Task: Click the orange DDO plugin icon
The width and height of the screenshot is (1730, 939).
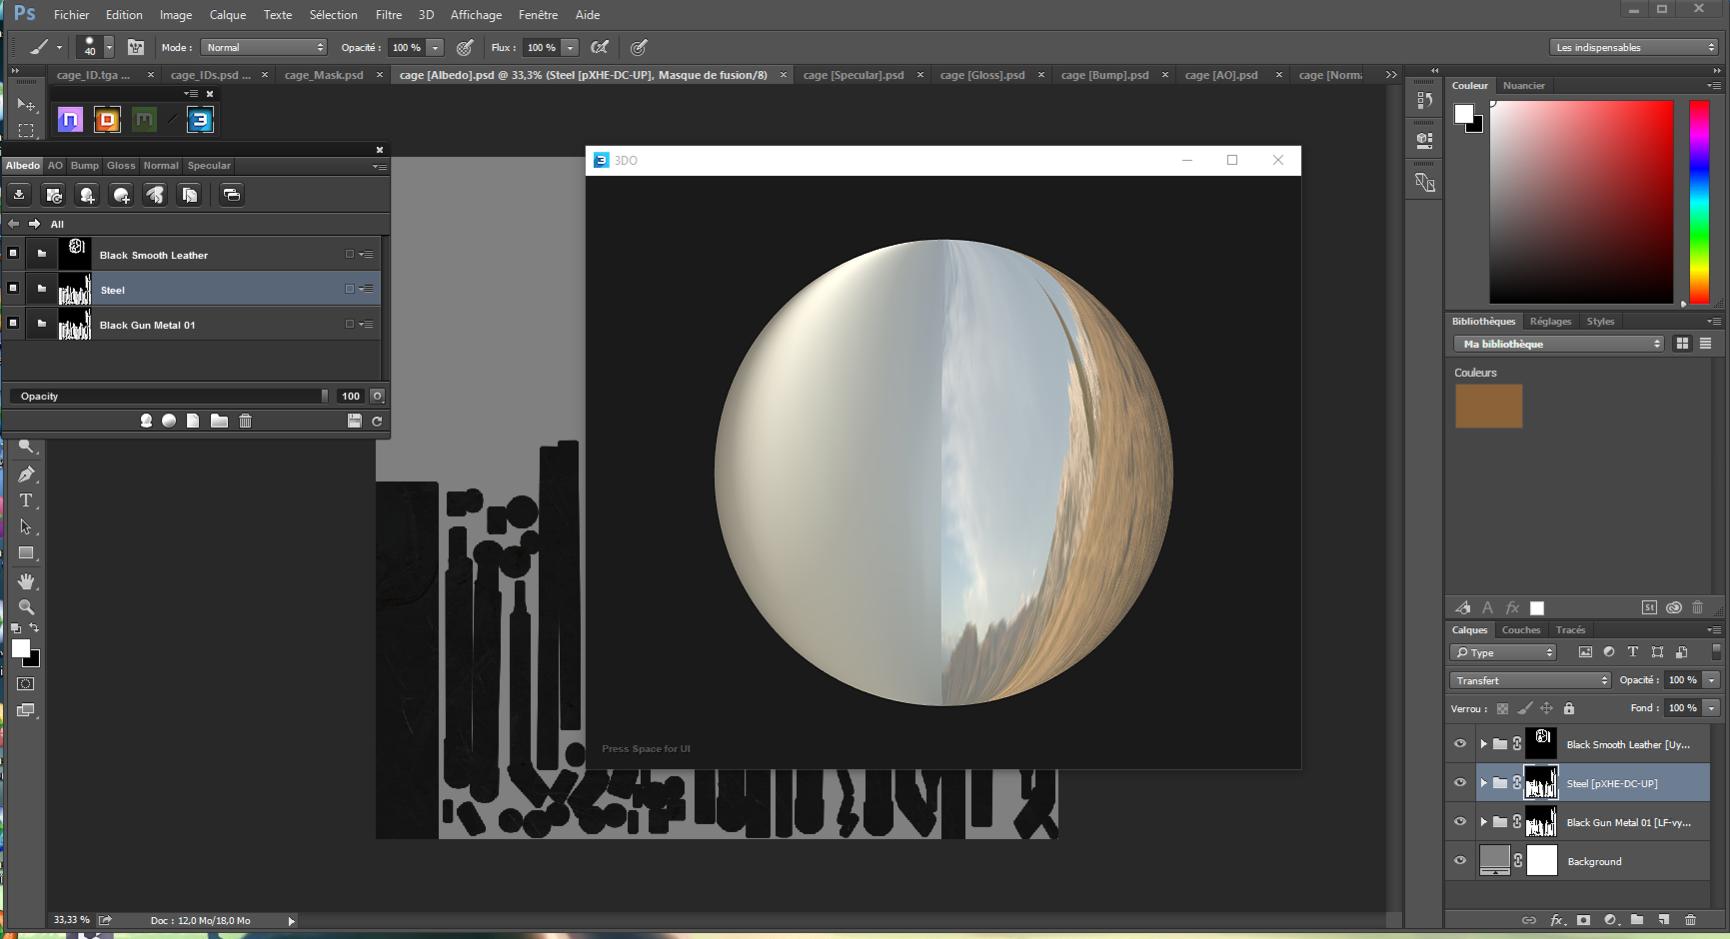Action: pyautogui.click(x=107, y=120)
